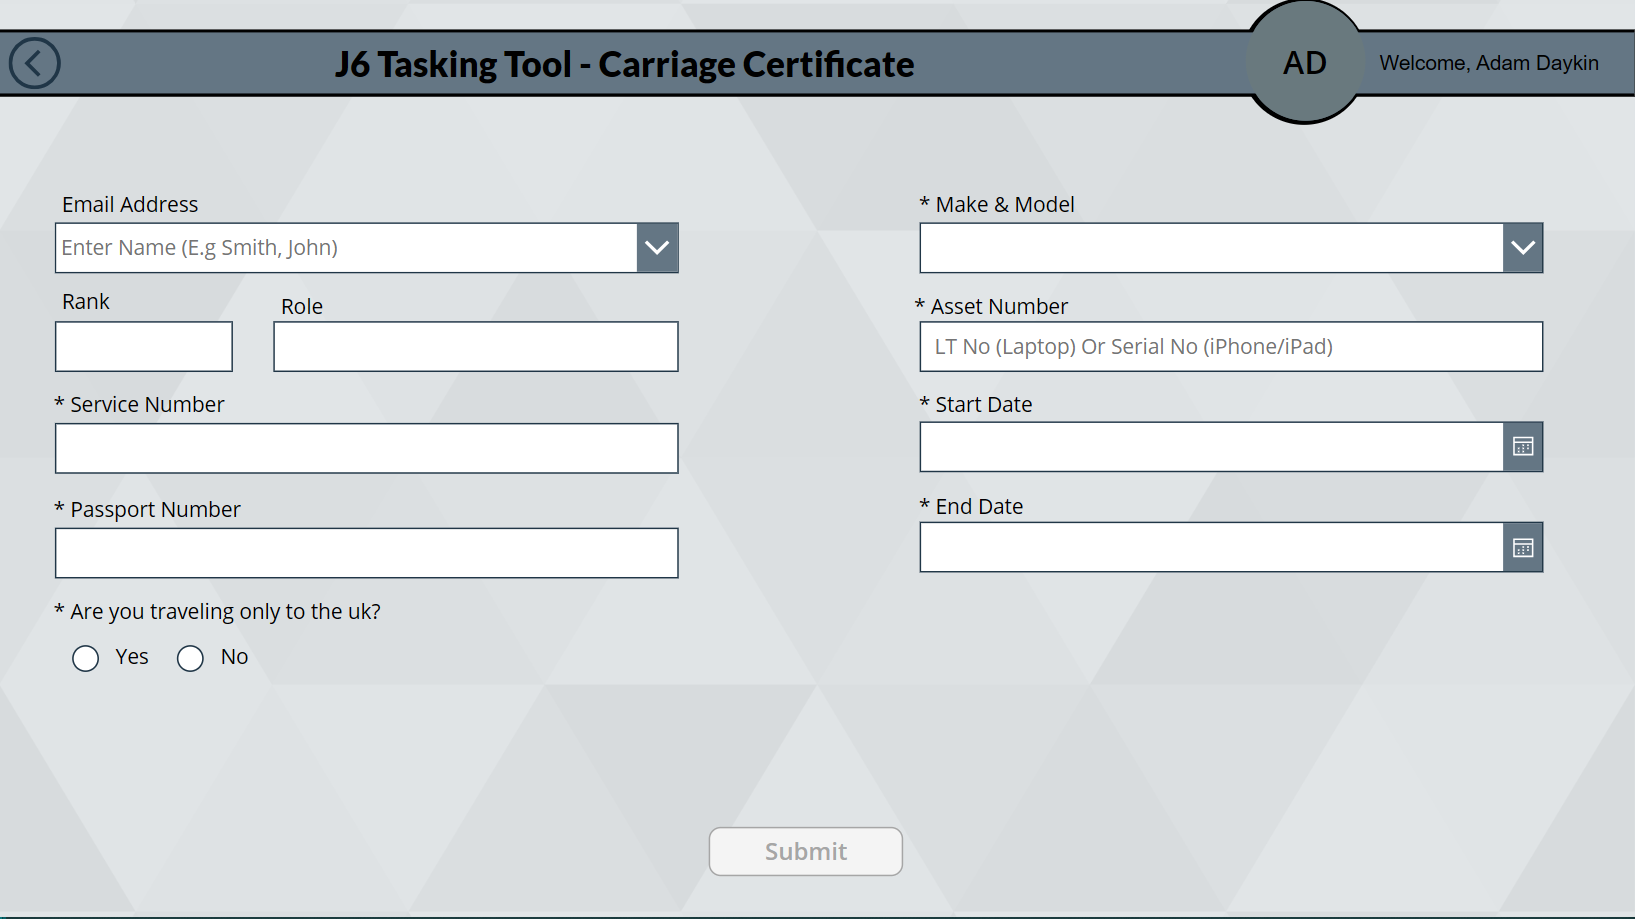The height and width of the screenshot is (919, 1635).
Task: Focus the Passport Number field
Action: click(367, 553)
